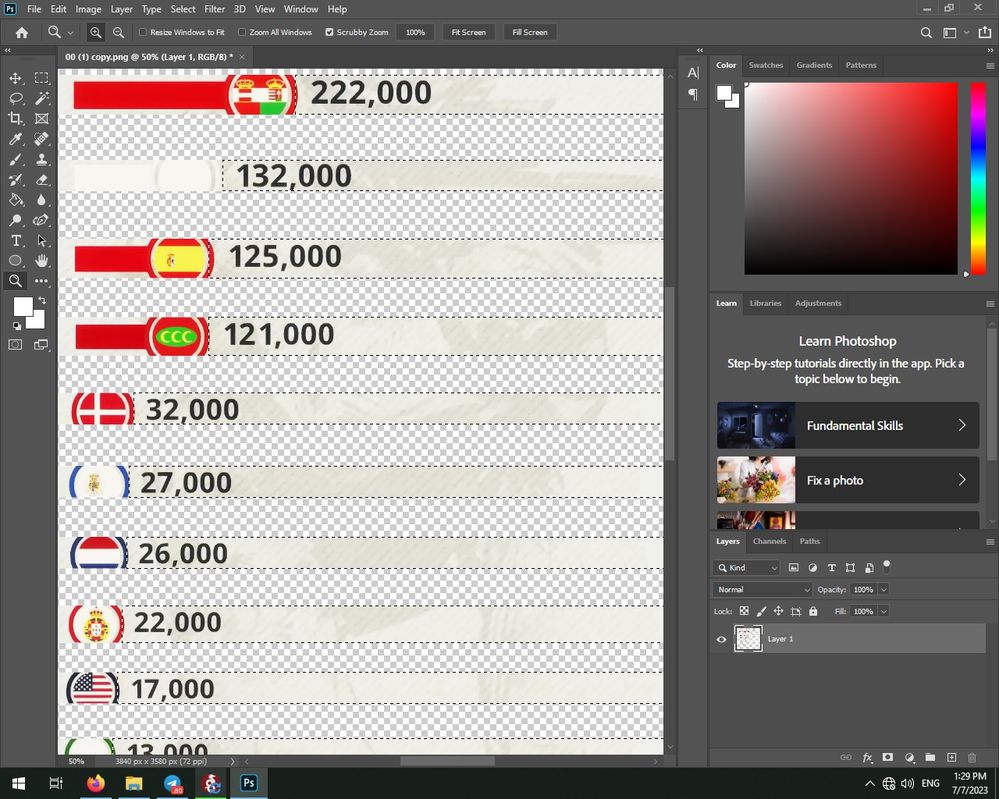This screenshot has width=999, height=799.
Task: Select the Hand tool
Action: click(x=41, y=261)
